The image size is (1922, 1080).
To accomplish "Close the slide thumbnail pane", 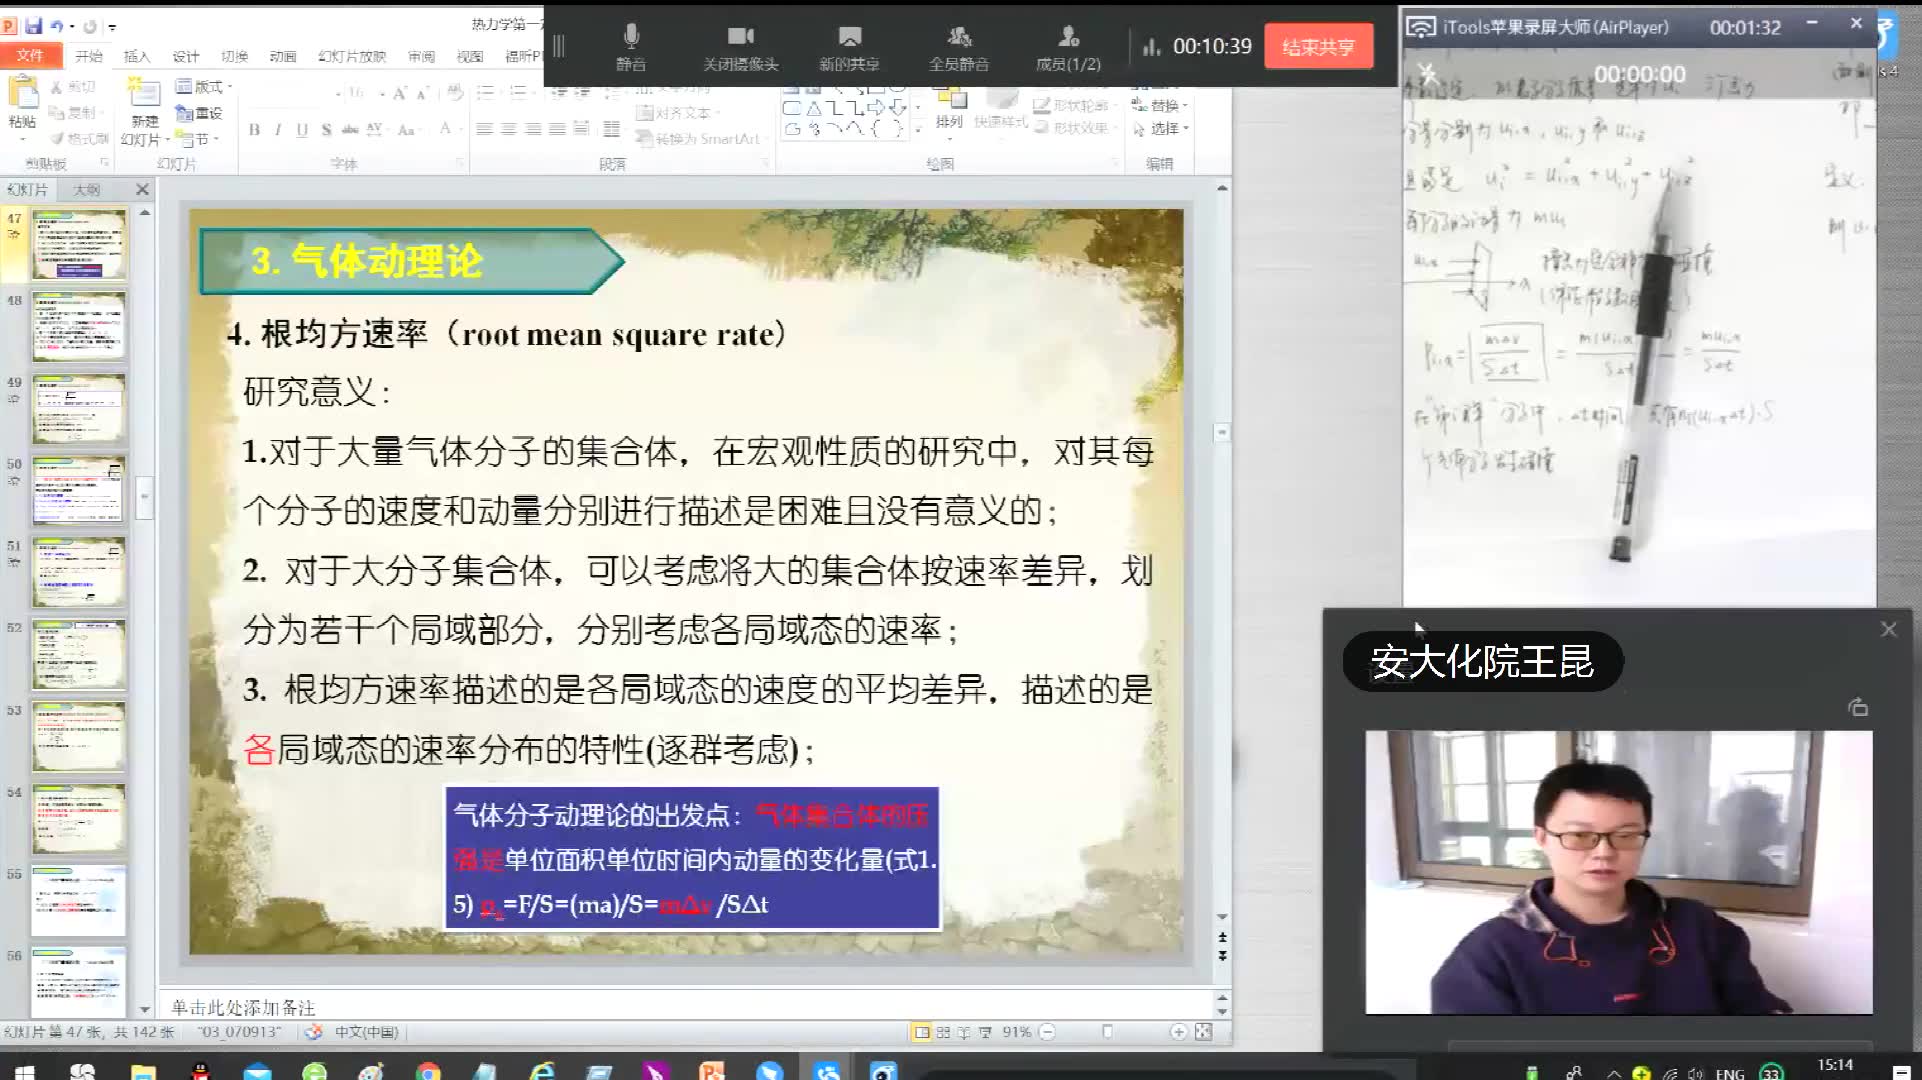I will click(x=142, y=189).
